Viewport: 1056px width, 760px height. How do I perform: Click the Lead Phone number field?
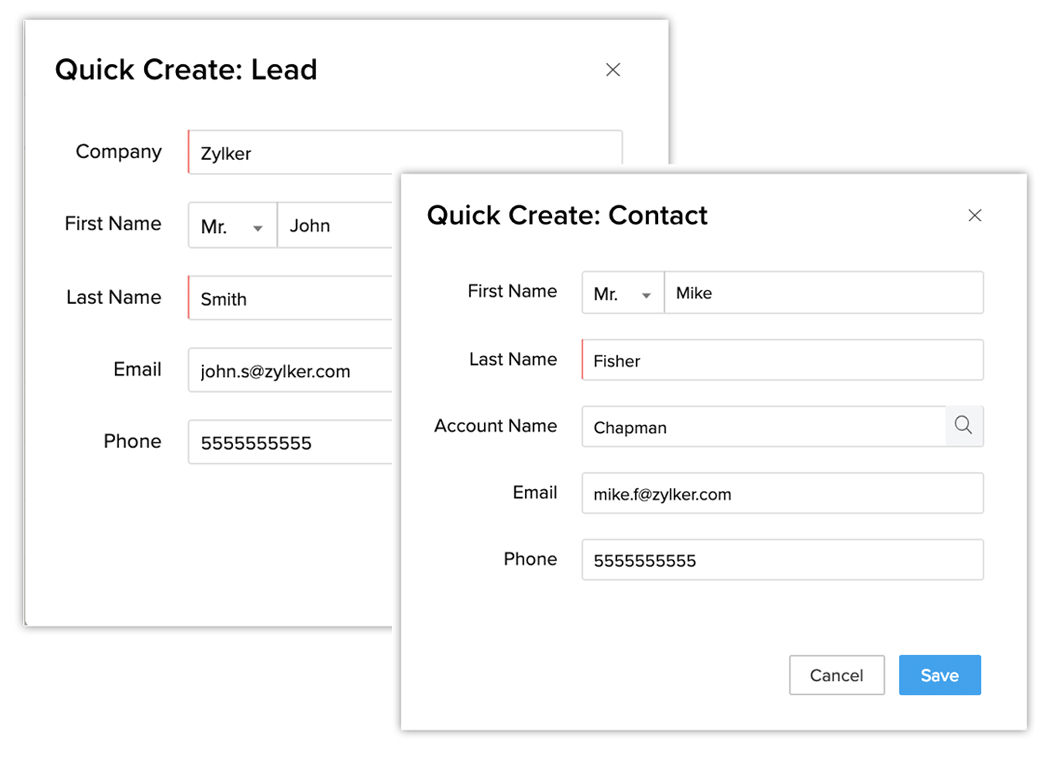(290, 442)
